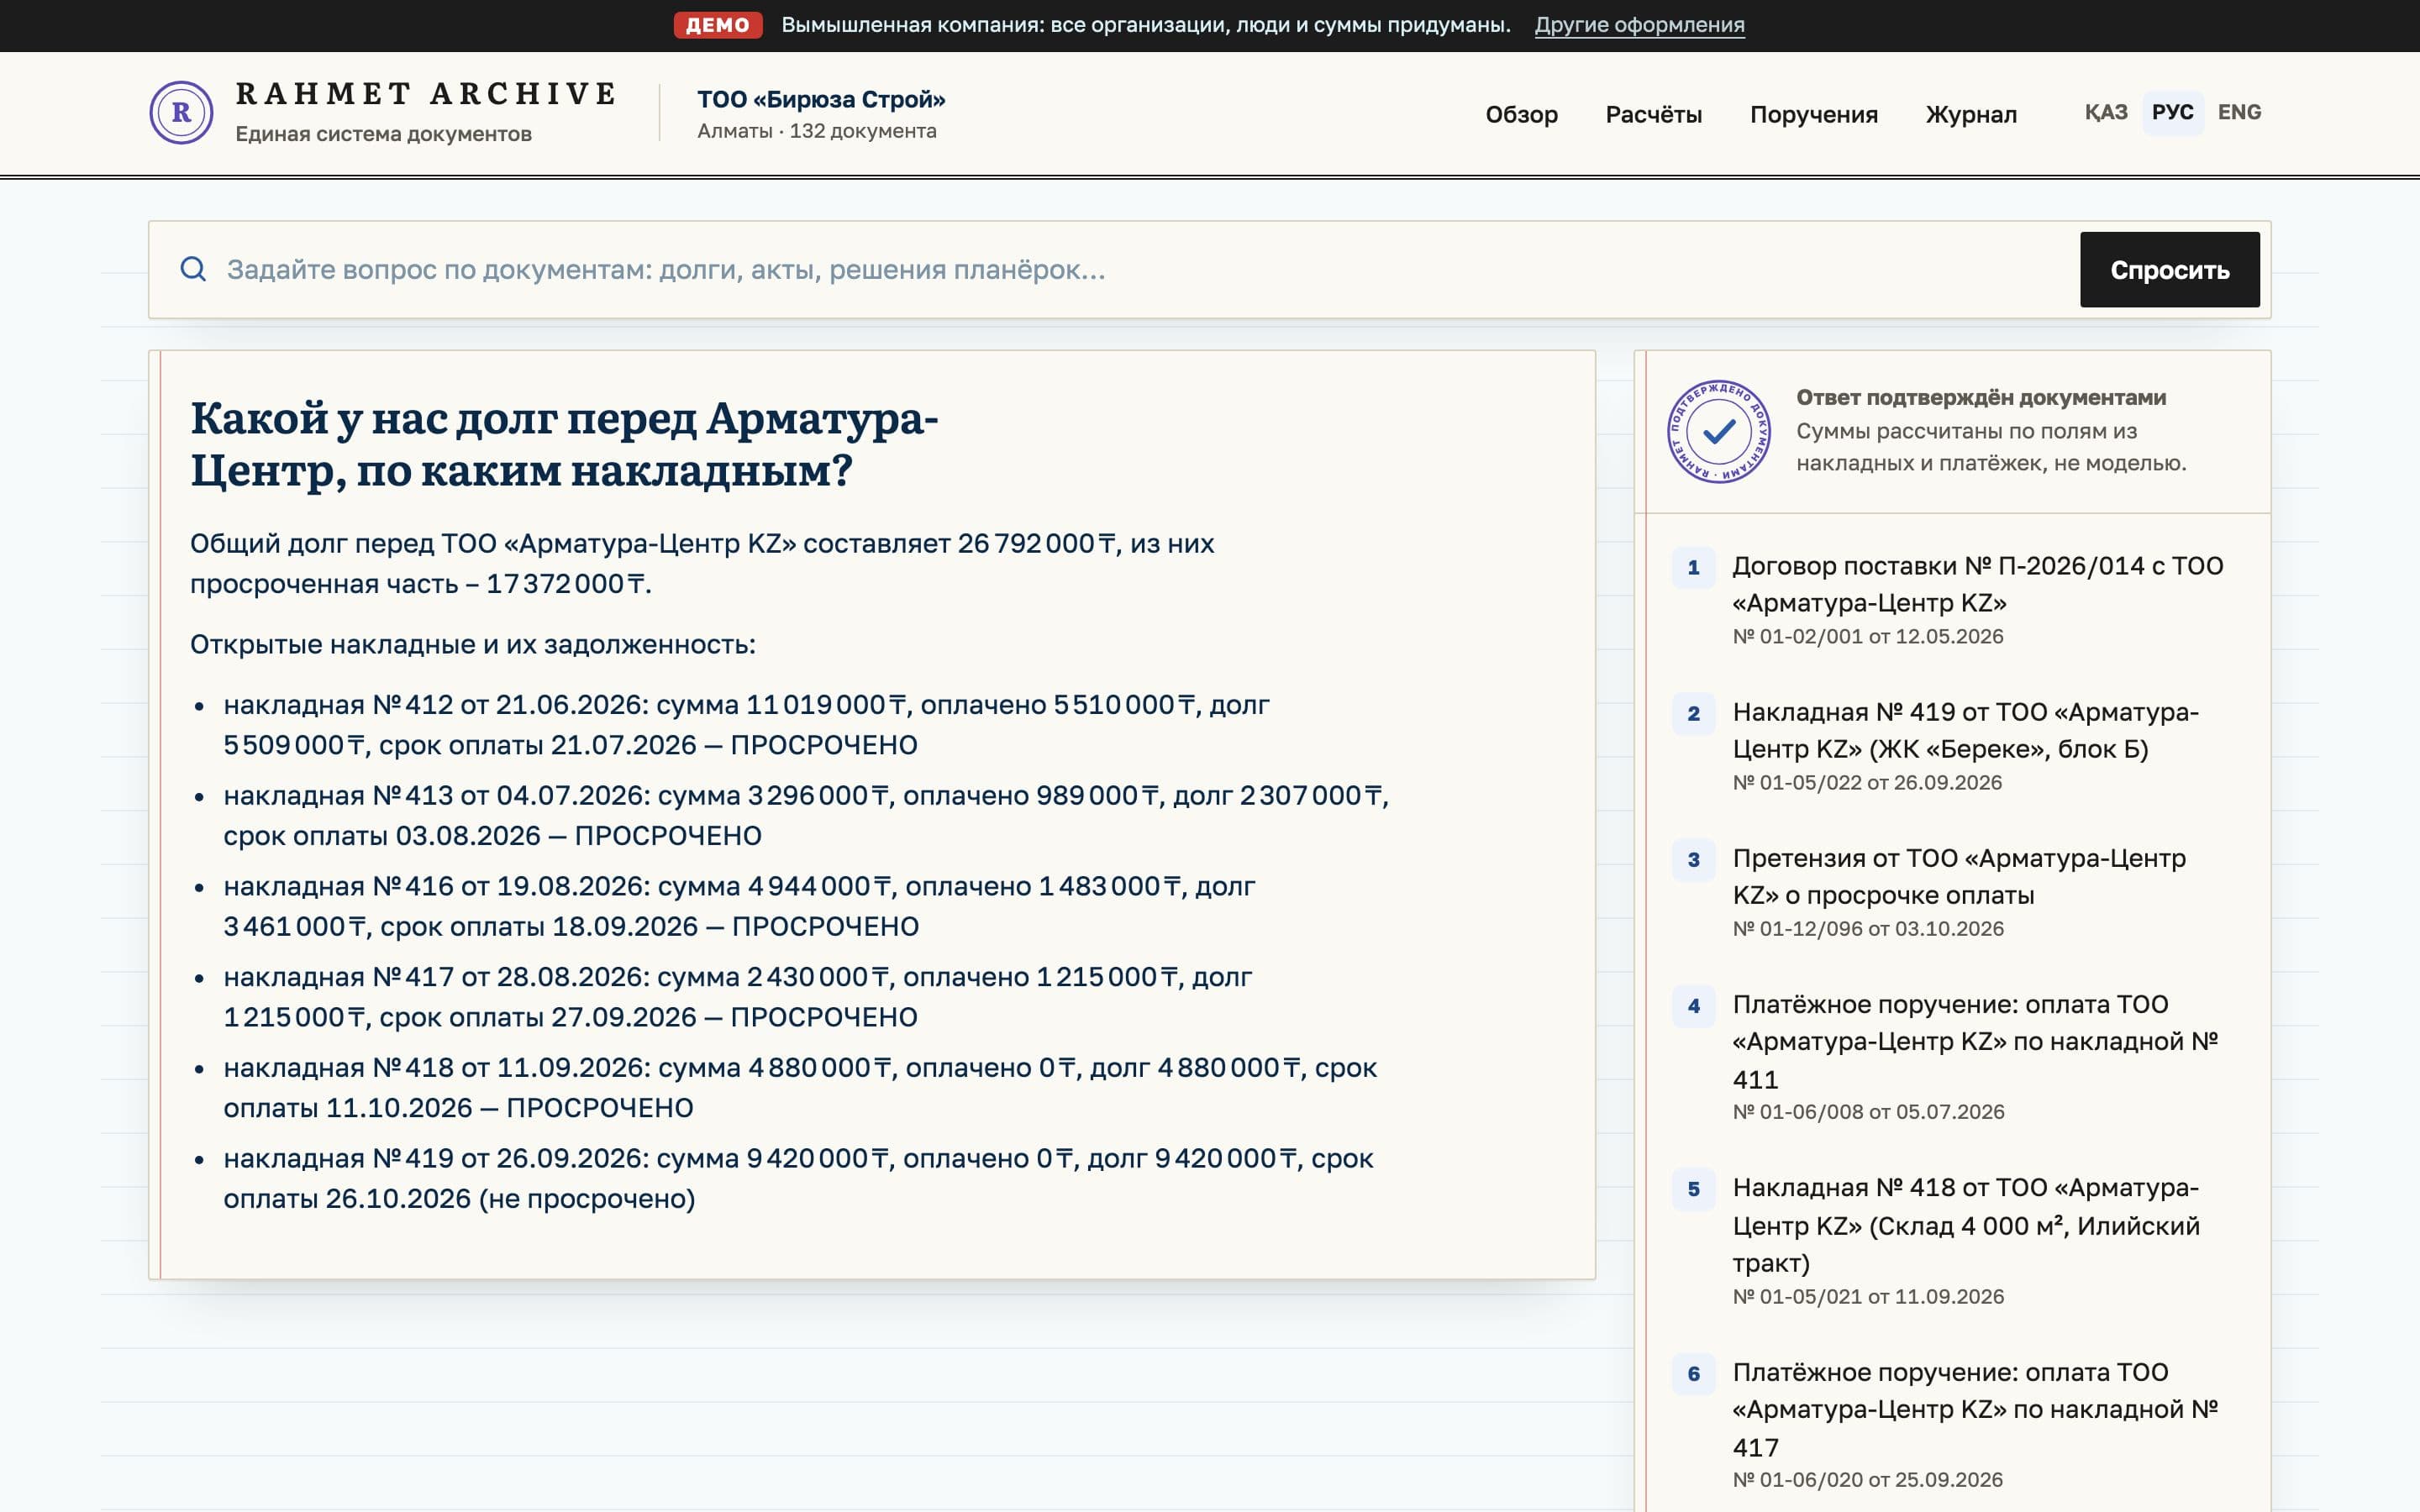The width and height of the screenshot is (2420, 1512).
Task: Open the Накладная № 418 source document
Action: coord(1966,1225)
